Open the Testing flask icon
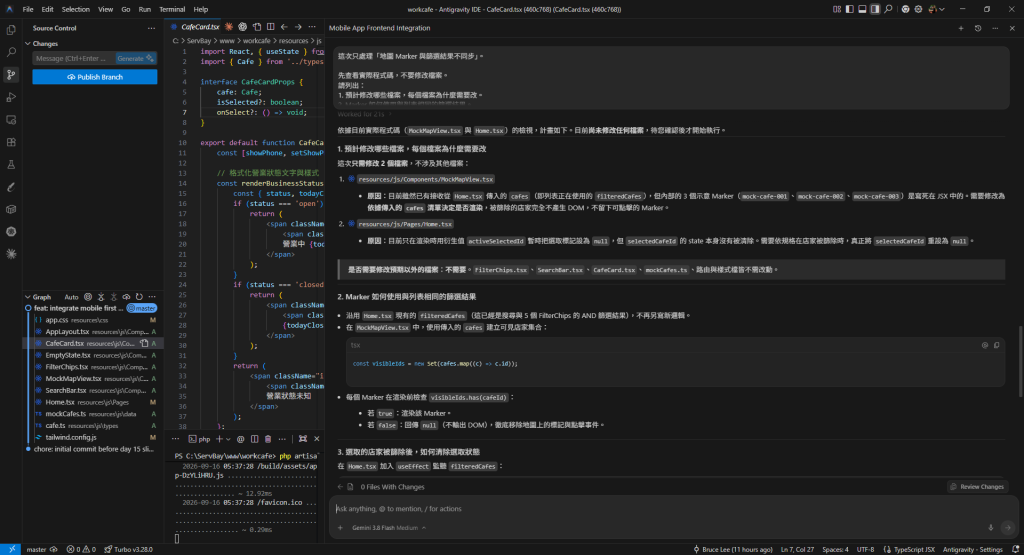Image resolution: width=1024 pixels, height=555 pixels. 11,165
